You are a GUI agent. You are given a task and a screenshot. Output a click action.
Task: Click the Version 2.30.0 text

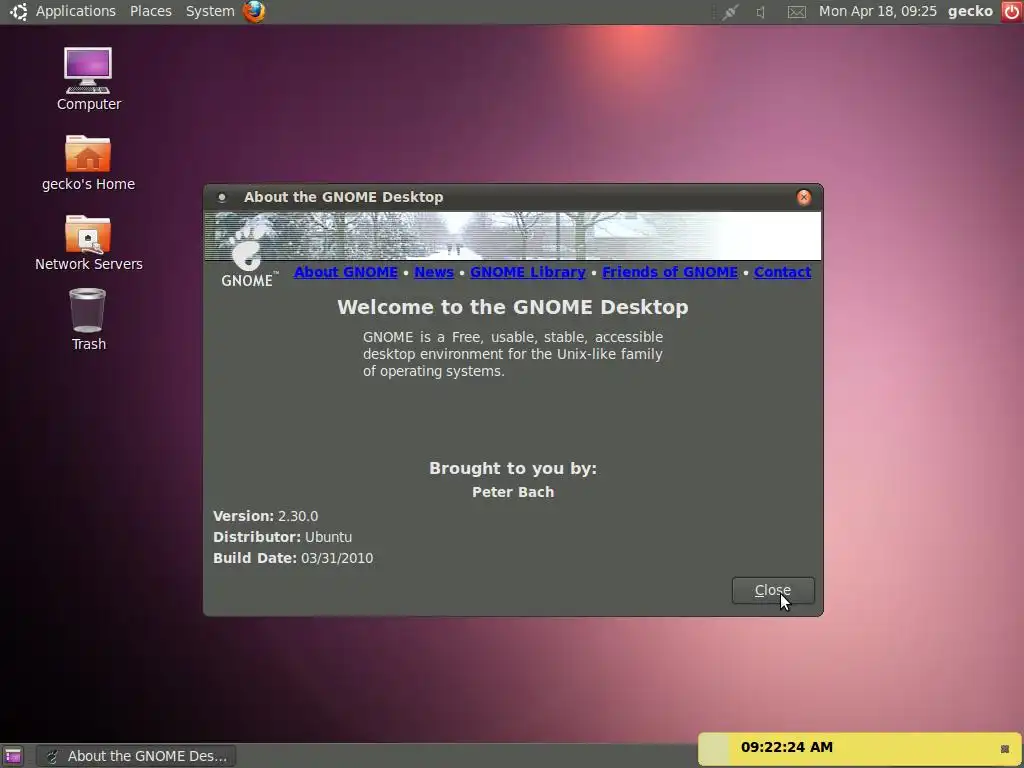pyautogui.click(x=266, y=516)
